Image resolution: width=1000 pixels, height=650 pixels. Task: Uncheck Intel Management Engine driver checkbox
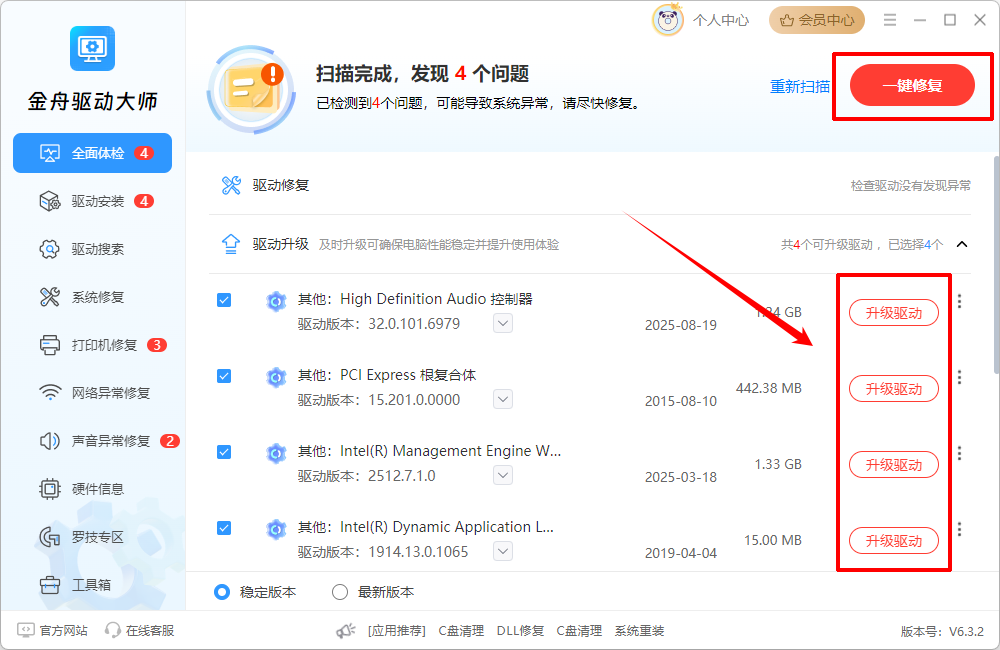(x=224, y=452)
